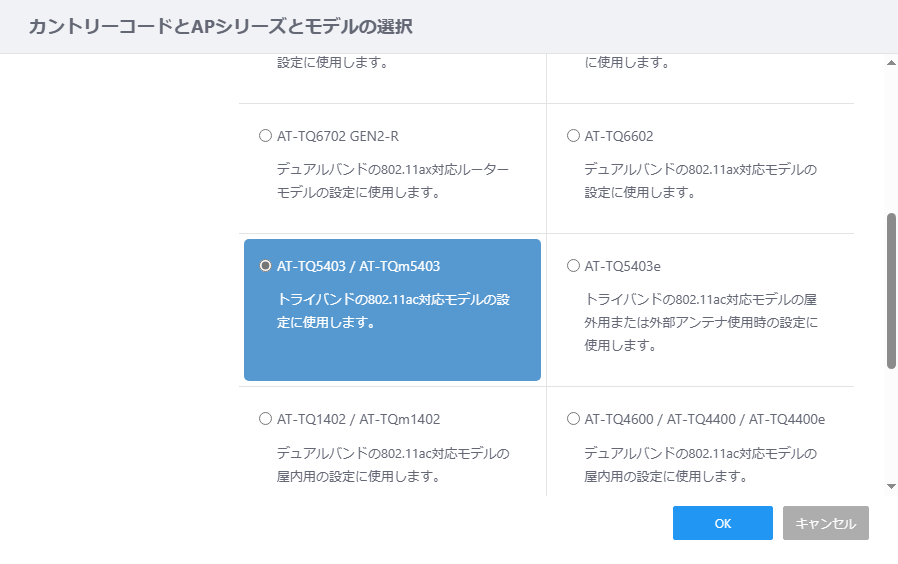Select the AT-TQ5403e radio button
Screen dimensions: 898x564
[573, 266]
